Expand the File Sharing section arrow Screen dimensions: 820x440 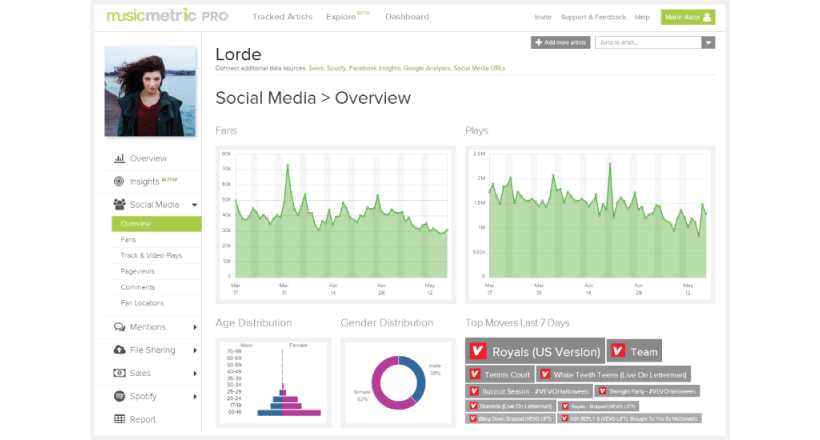click(195, 350)
